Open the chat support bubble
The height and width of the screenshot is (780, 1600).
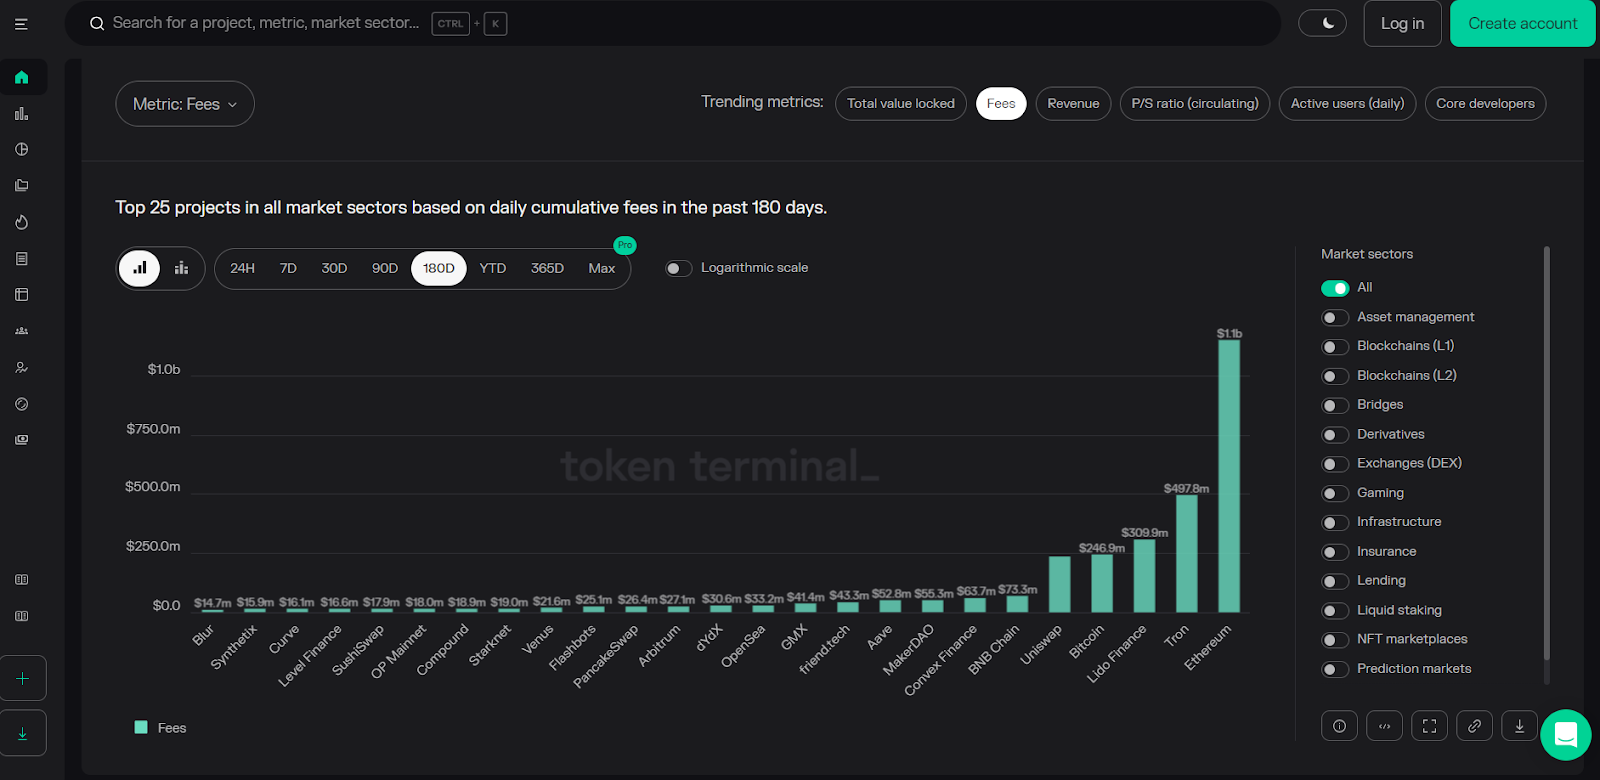coord(1566,735)
